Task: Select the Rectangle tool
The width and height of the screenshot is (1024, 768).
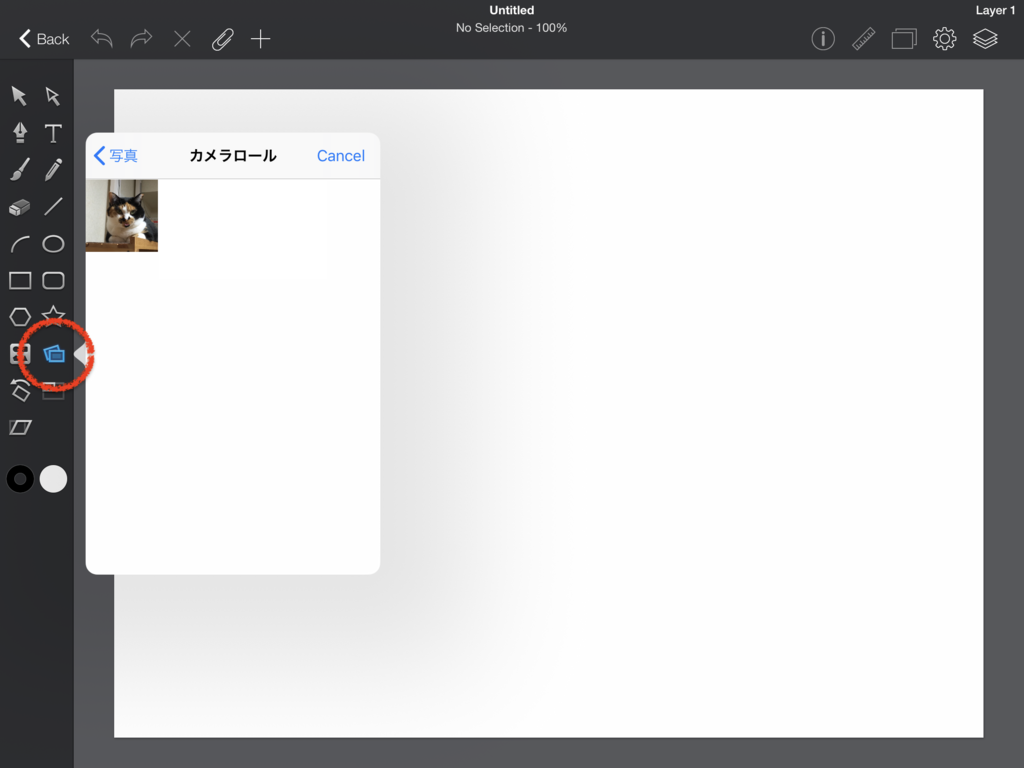Action: tap(20, 281)
